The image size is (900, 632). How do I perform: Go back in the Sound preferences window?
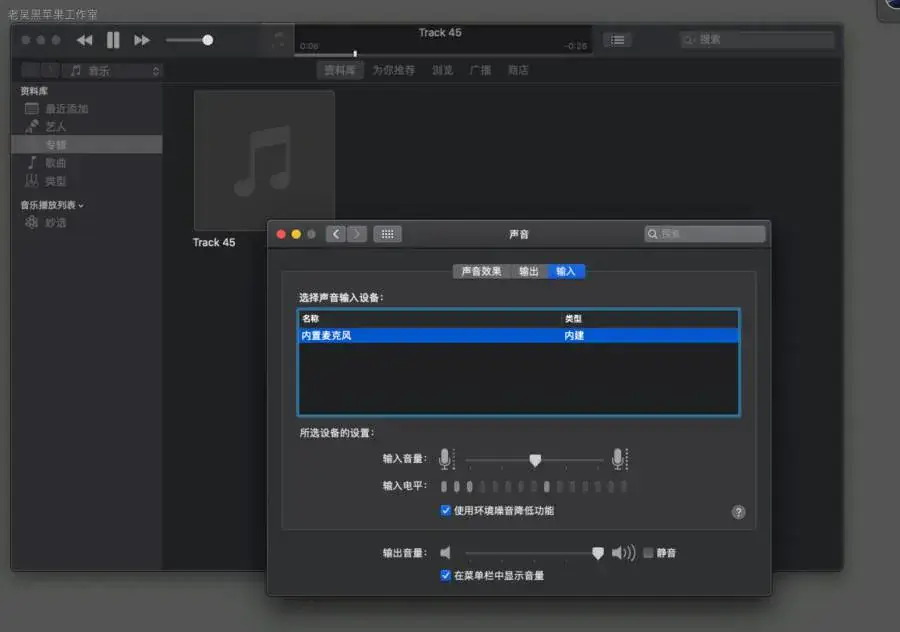336,234
